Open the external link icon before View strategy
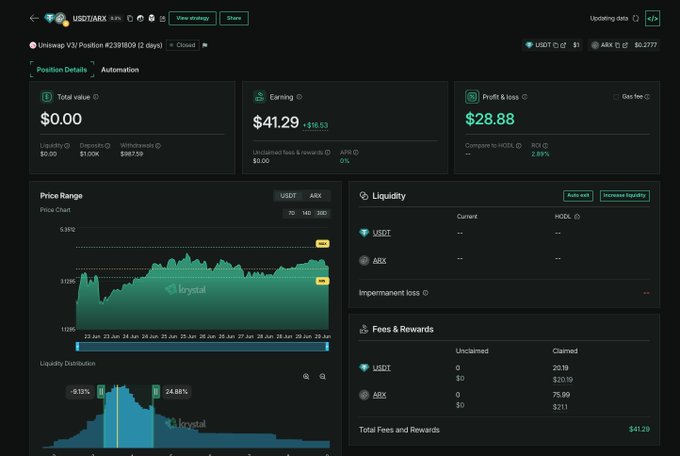 (163, 19)
